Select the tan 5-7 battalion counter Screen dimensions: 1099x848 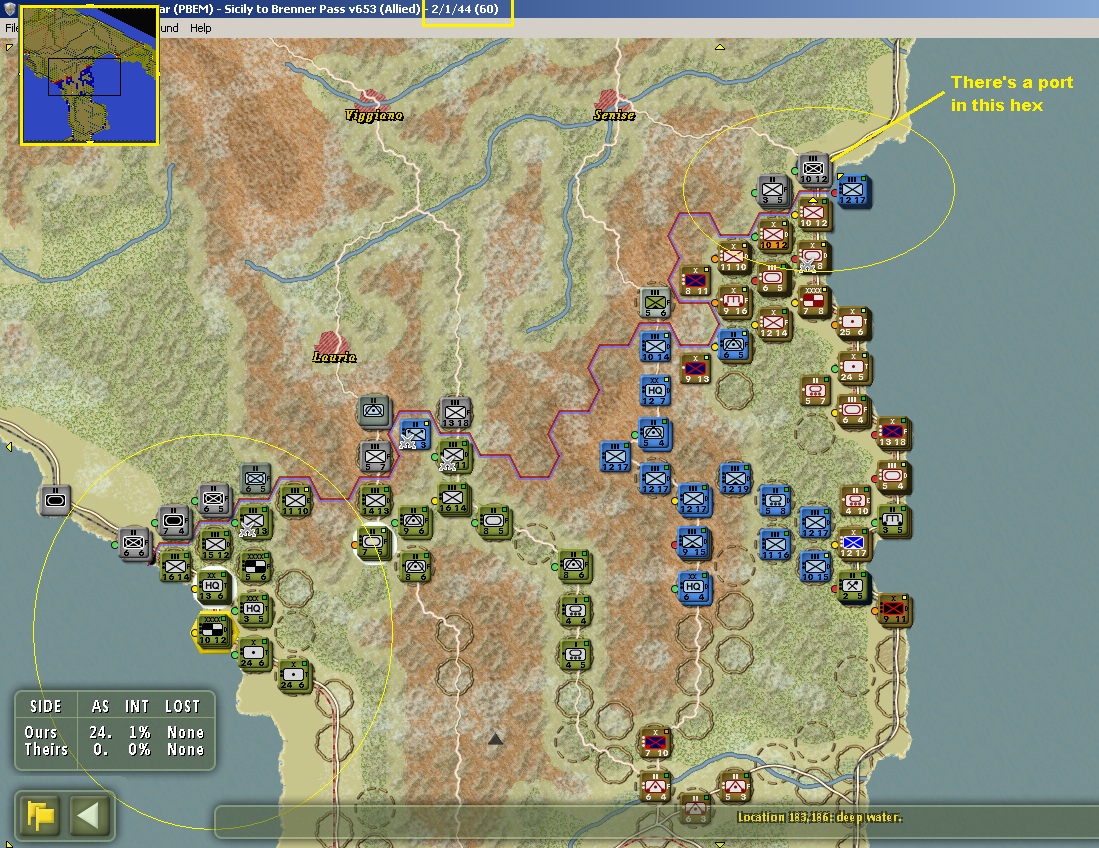[x=815, y=390]
